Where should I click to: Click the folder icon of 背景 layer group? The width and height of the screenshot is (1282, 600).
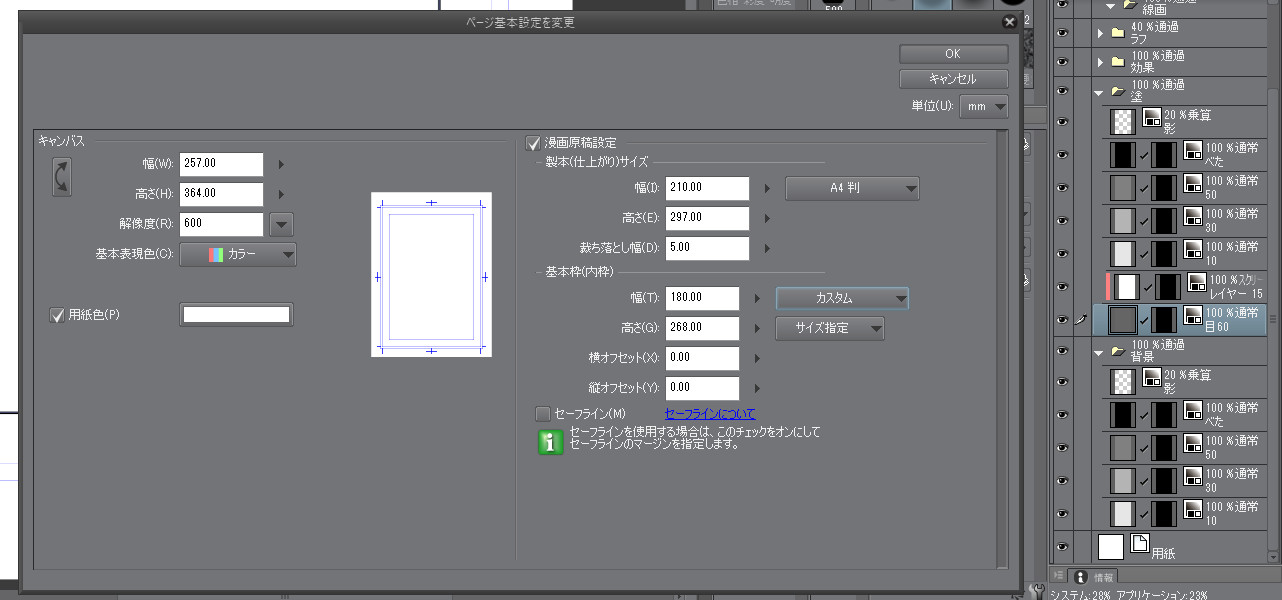point(1118,351)
